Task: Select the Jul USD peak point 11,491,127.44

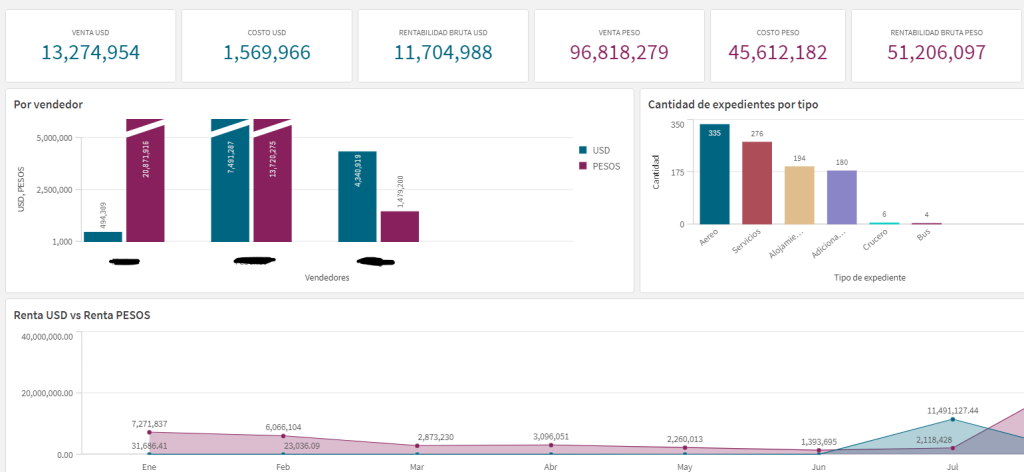Action: 952,419
